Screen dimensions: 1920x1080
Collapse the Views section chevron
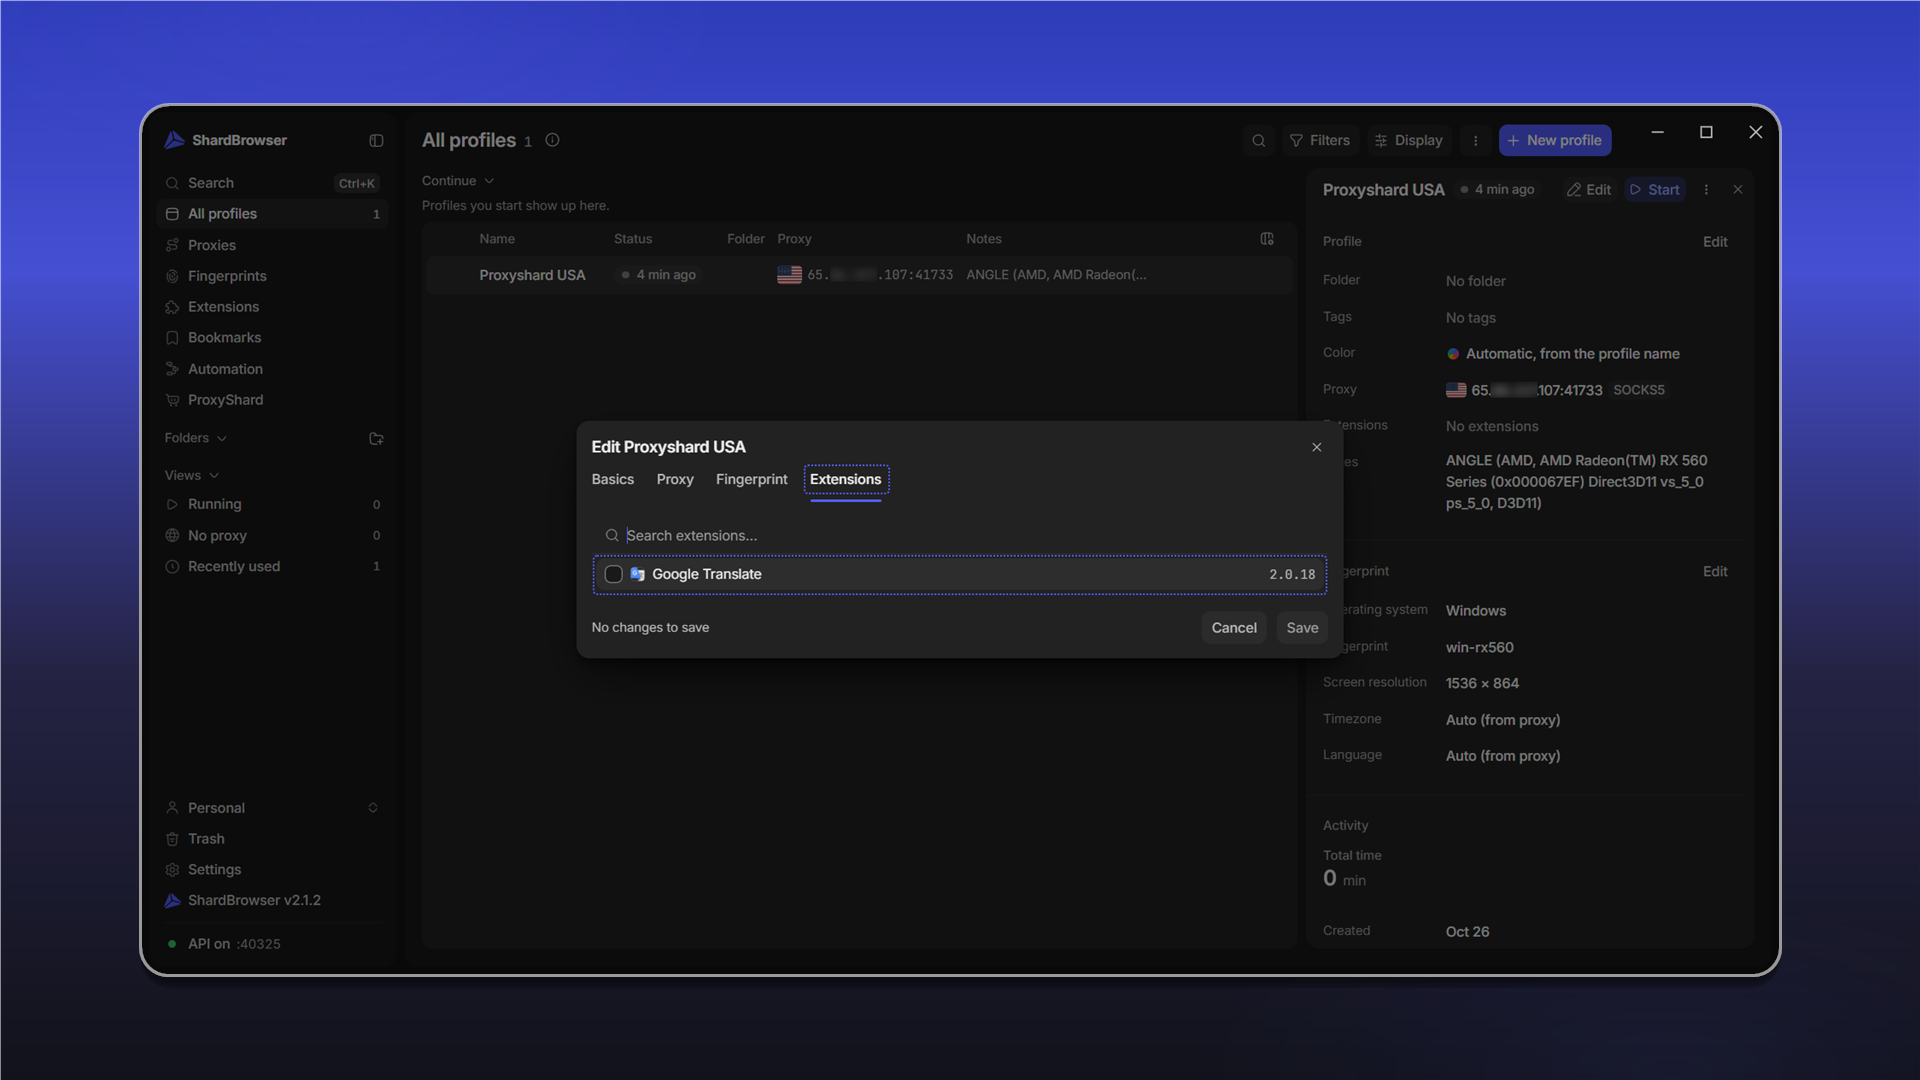[x=214, y=476]
